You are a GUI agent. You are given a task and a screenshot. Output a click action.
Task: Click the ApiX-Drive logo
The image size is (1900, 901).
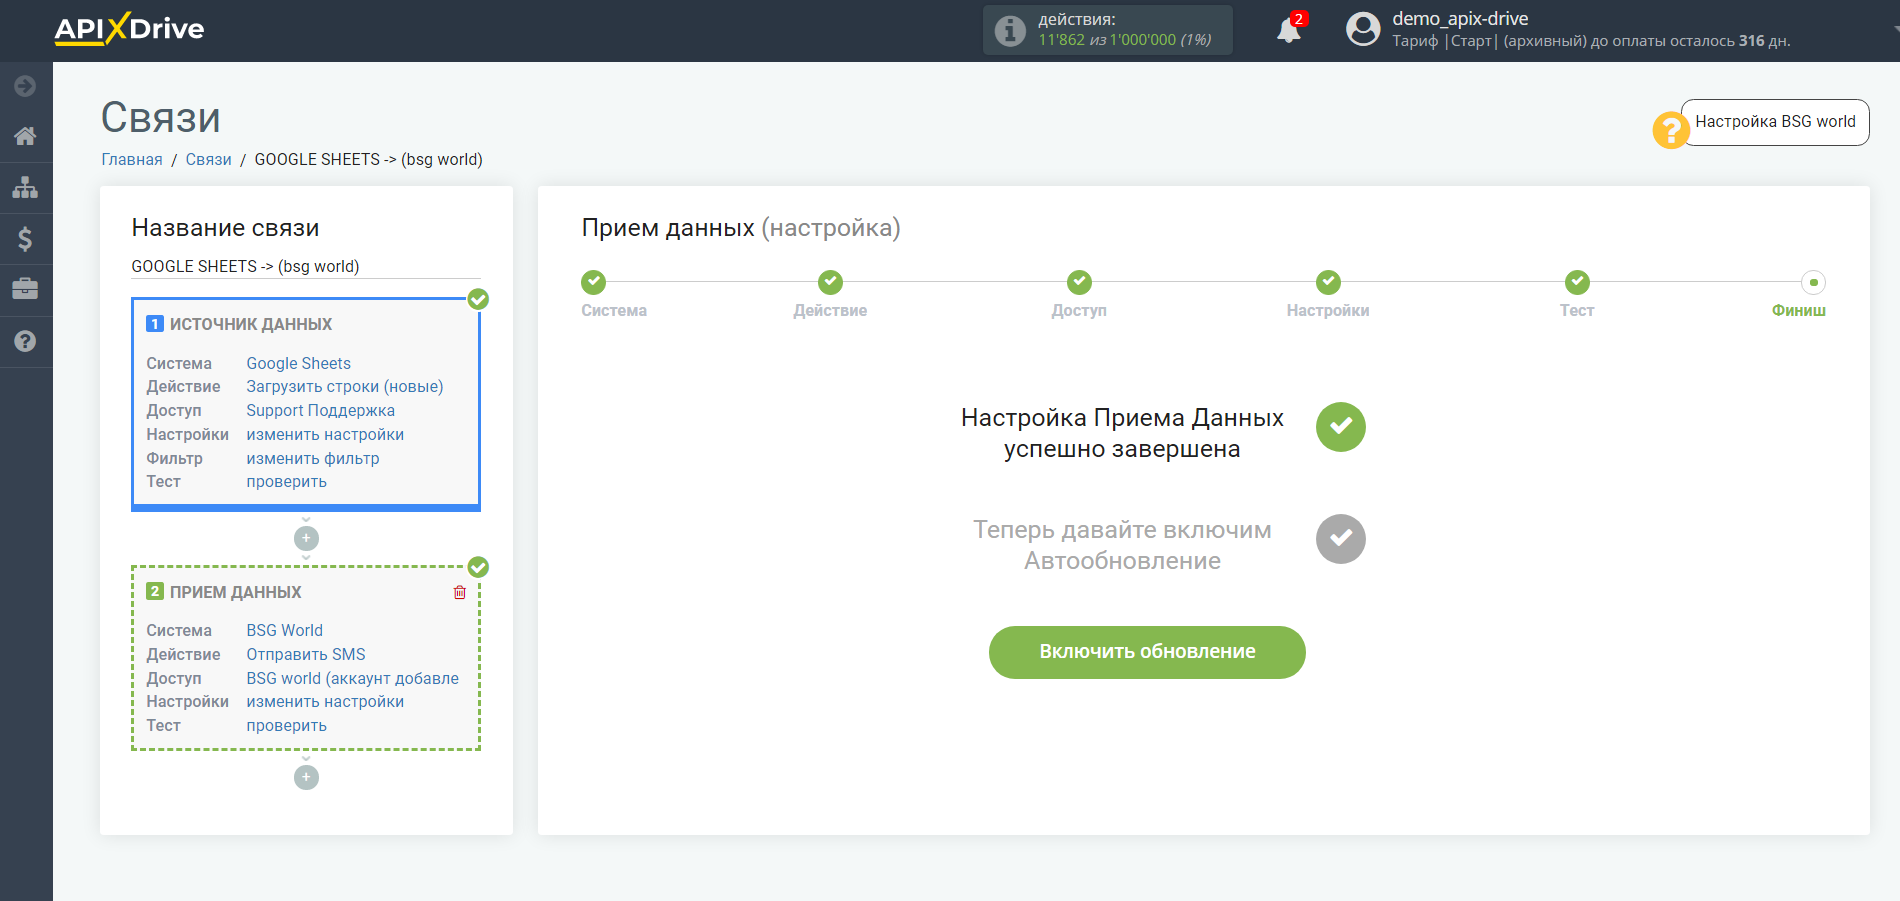click(129, 28)
